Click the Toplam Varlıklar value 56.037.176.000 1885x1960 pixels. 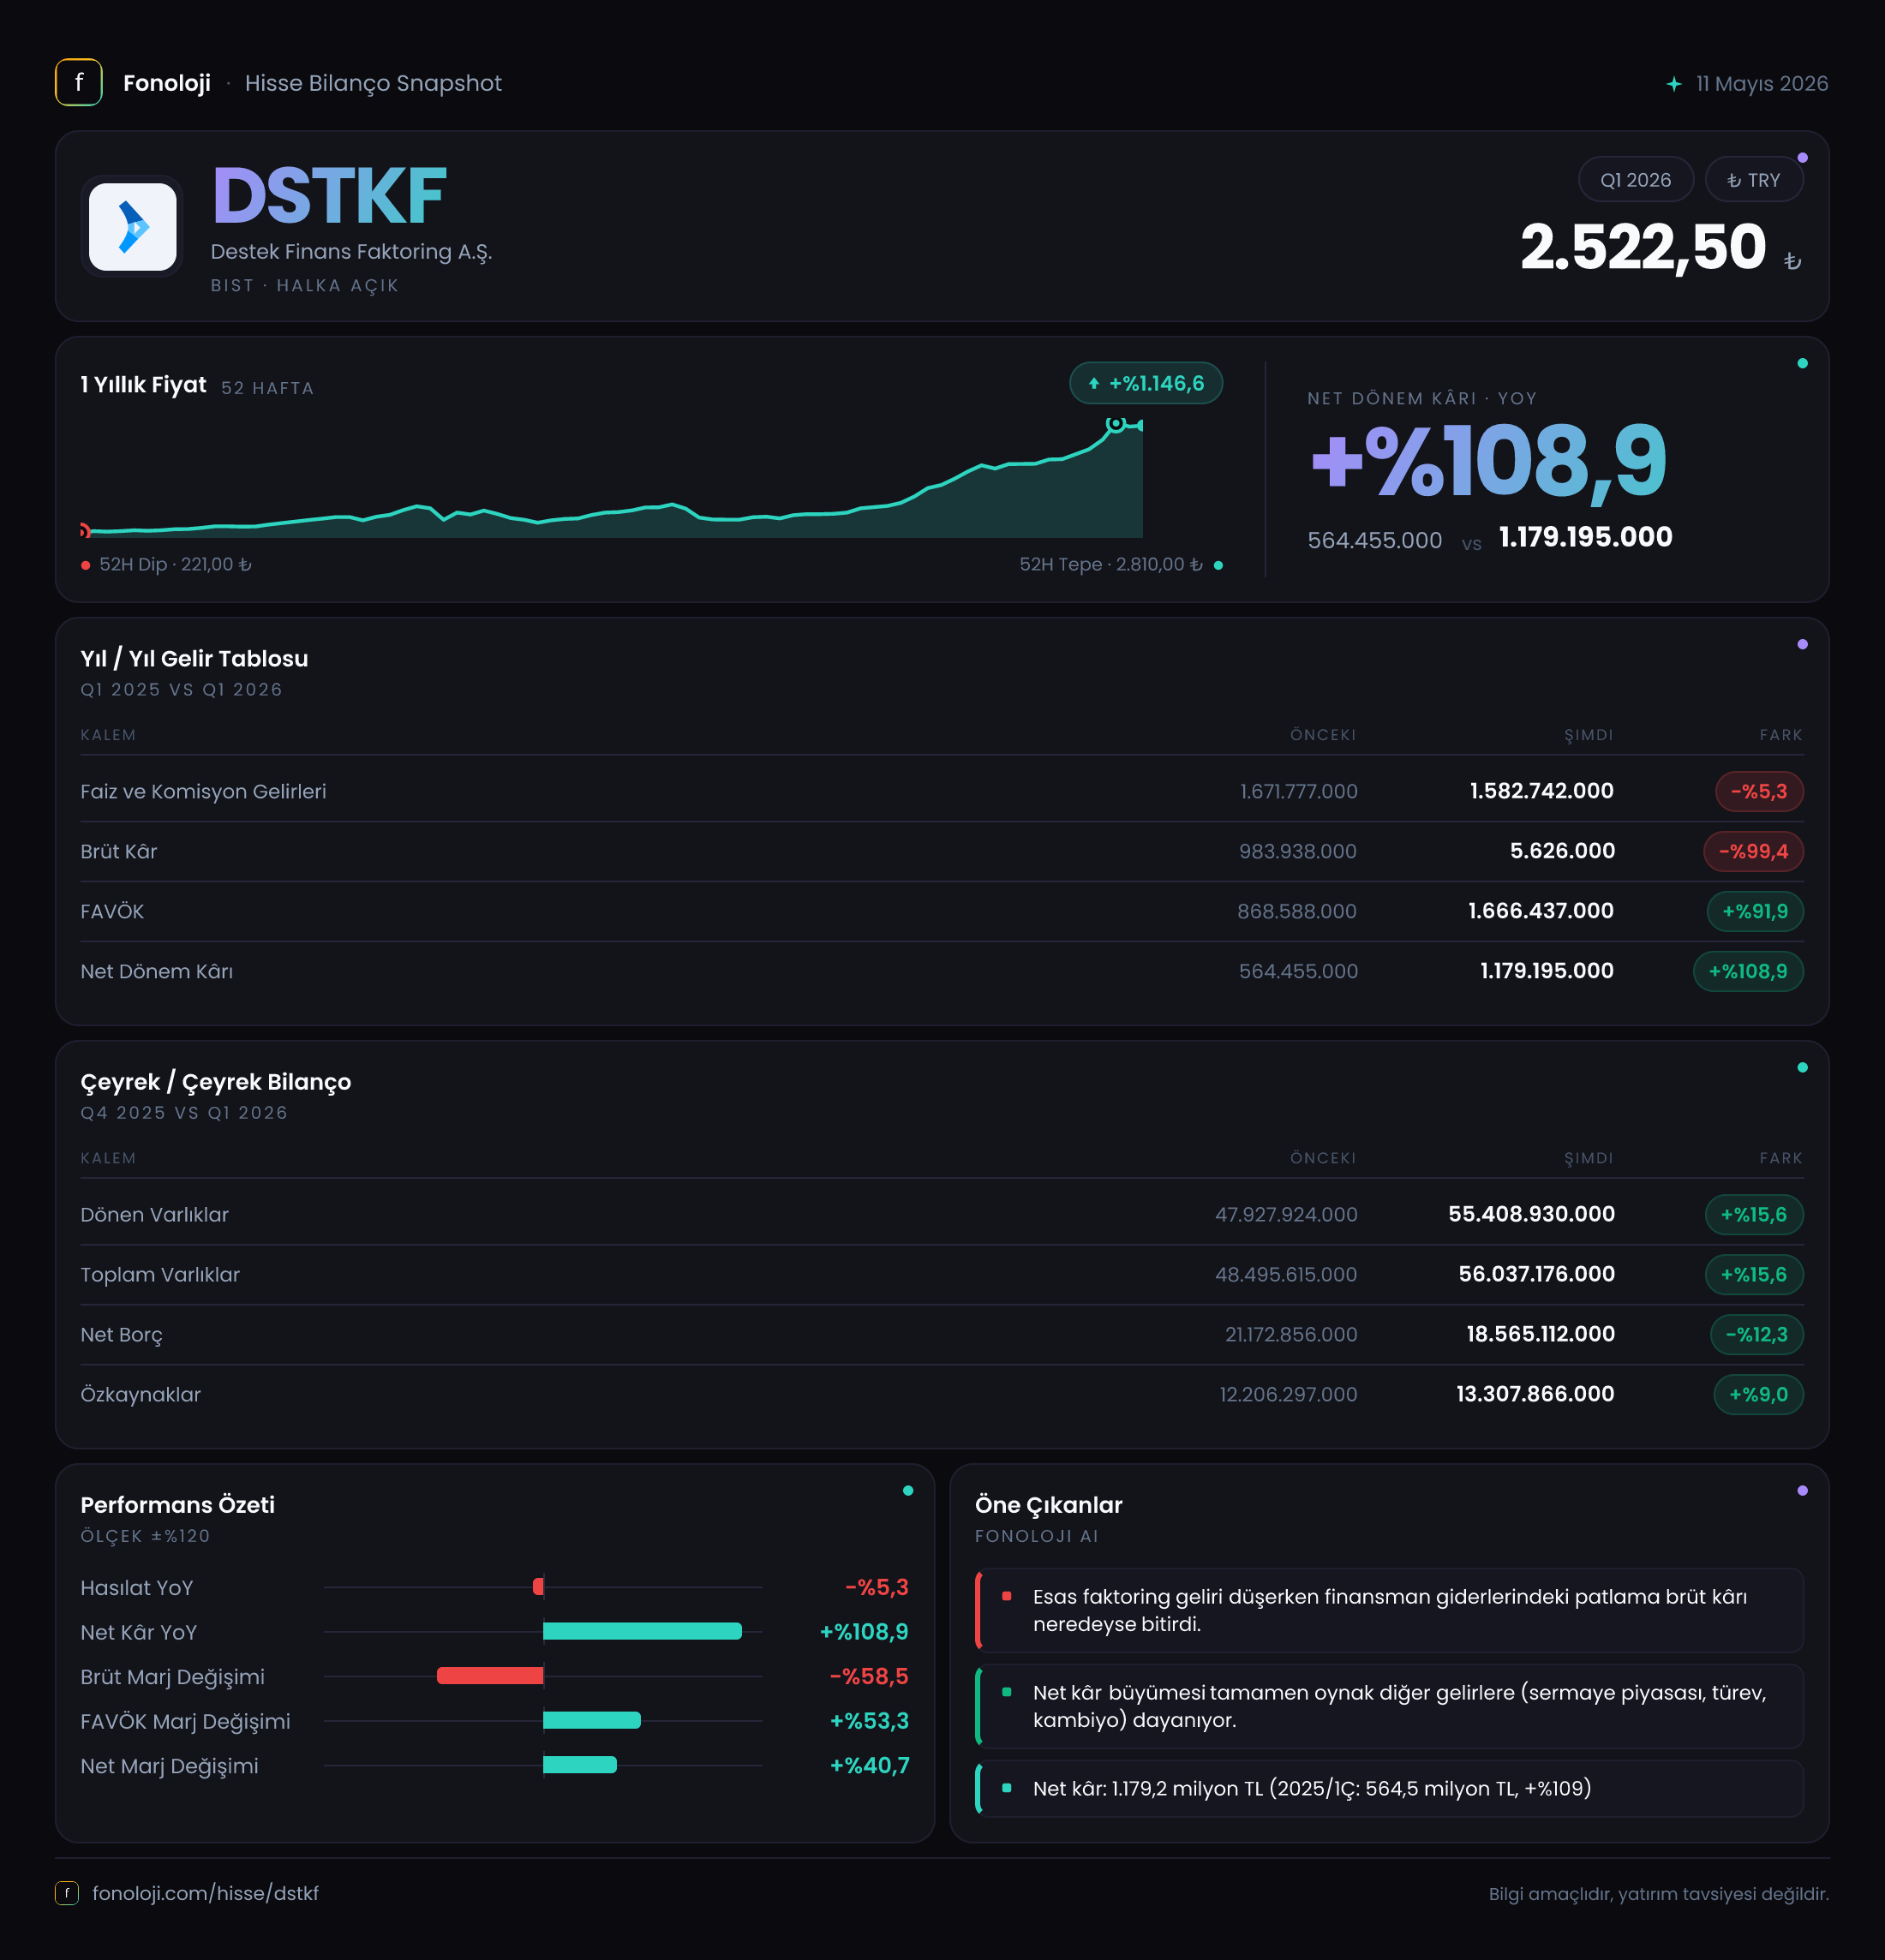(1537, 1275)
